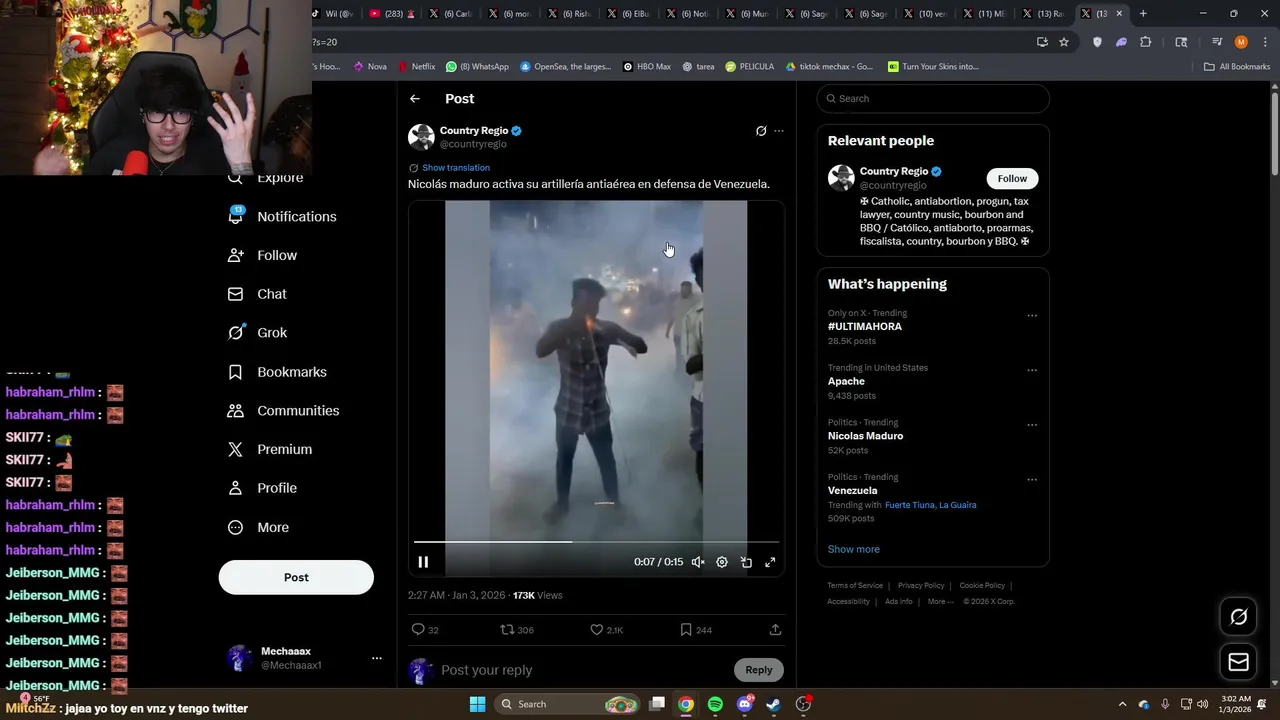Bookmark the tweet with 244 bookmarks

(696, 630)
